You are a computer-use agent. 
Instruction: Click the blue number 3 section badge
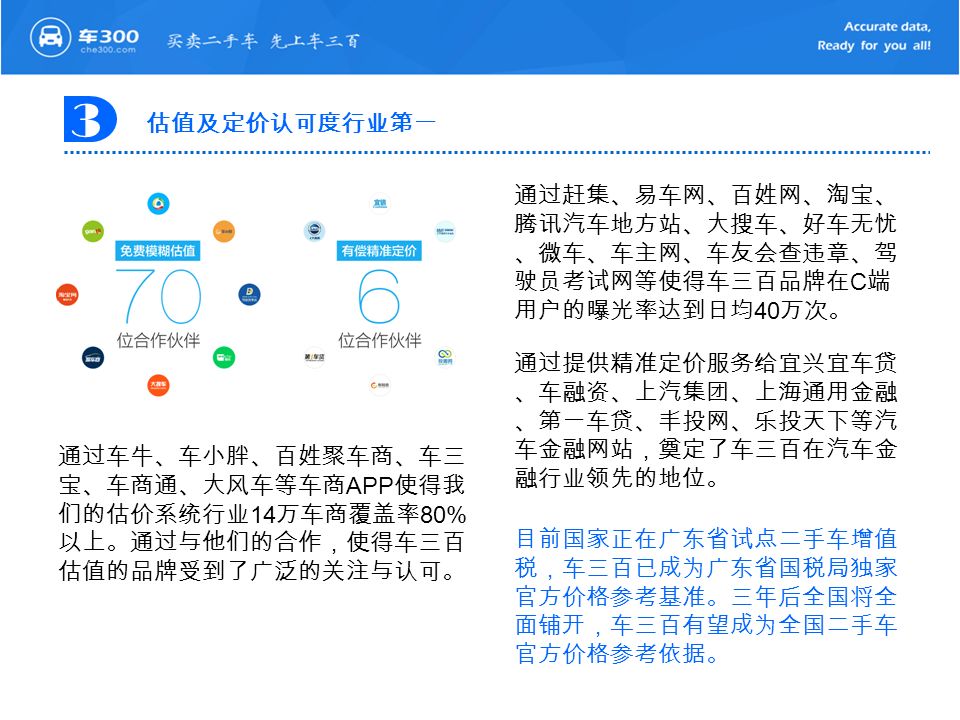tap(90, 119)
